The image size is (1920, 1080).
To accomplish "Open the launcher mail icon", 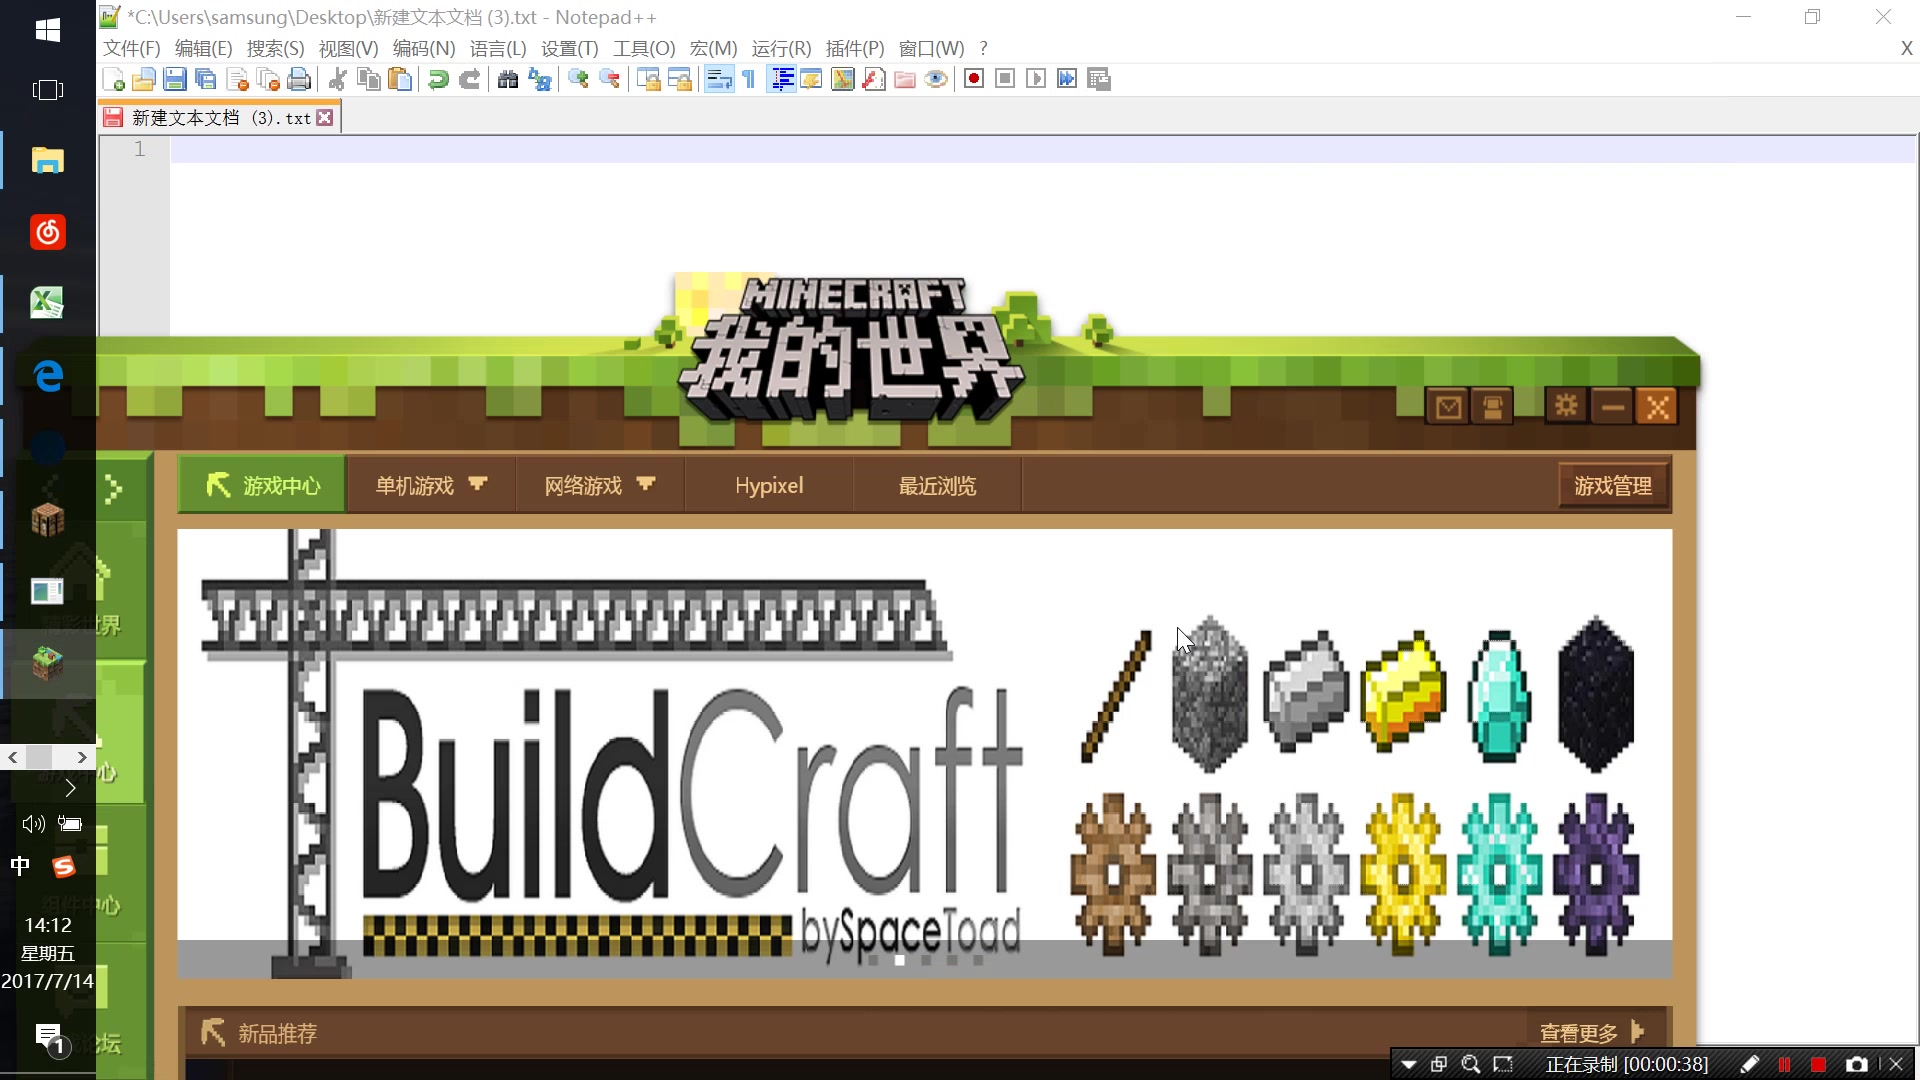I will tap(1449, 407).
